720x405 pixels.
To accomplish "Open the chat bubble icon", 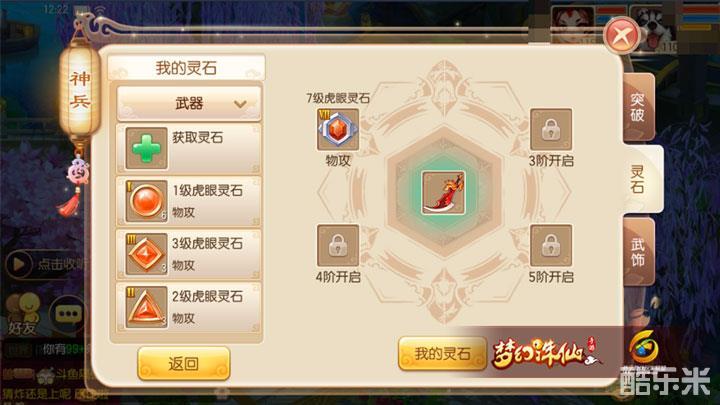I will tap(68, 314).
